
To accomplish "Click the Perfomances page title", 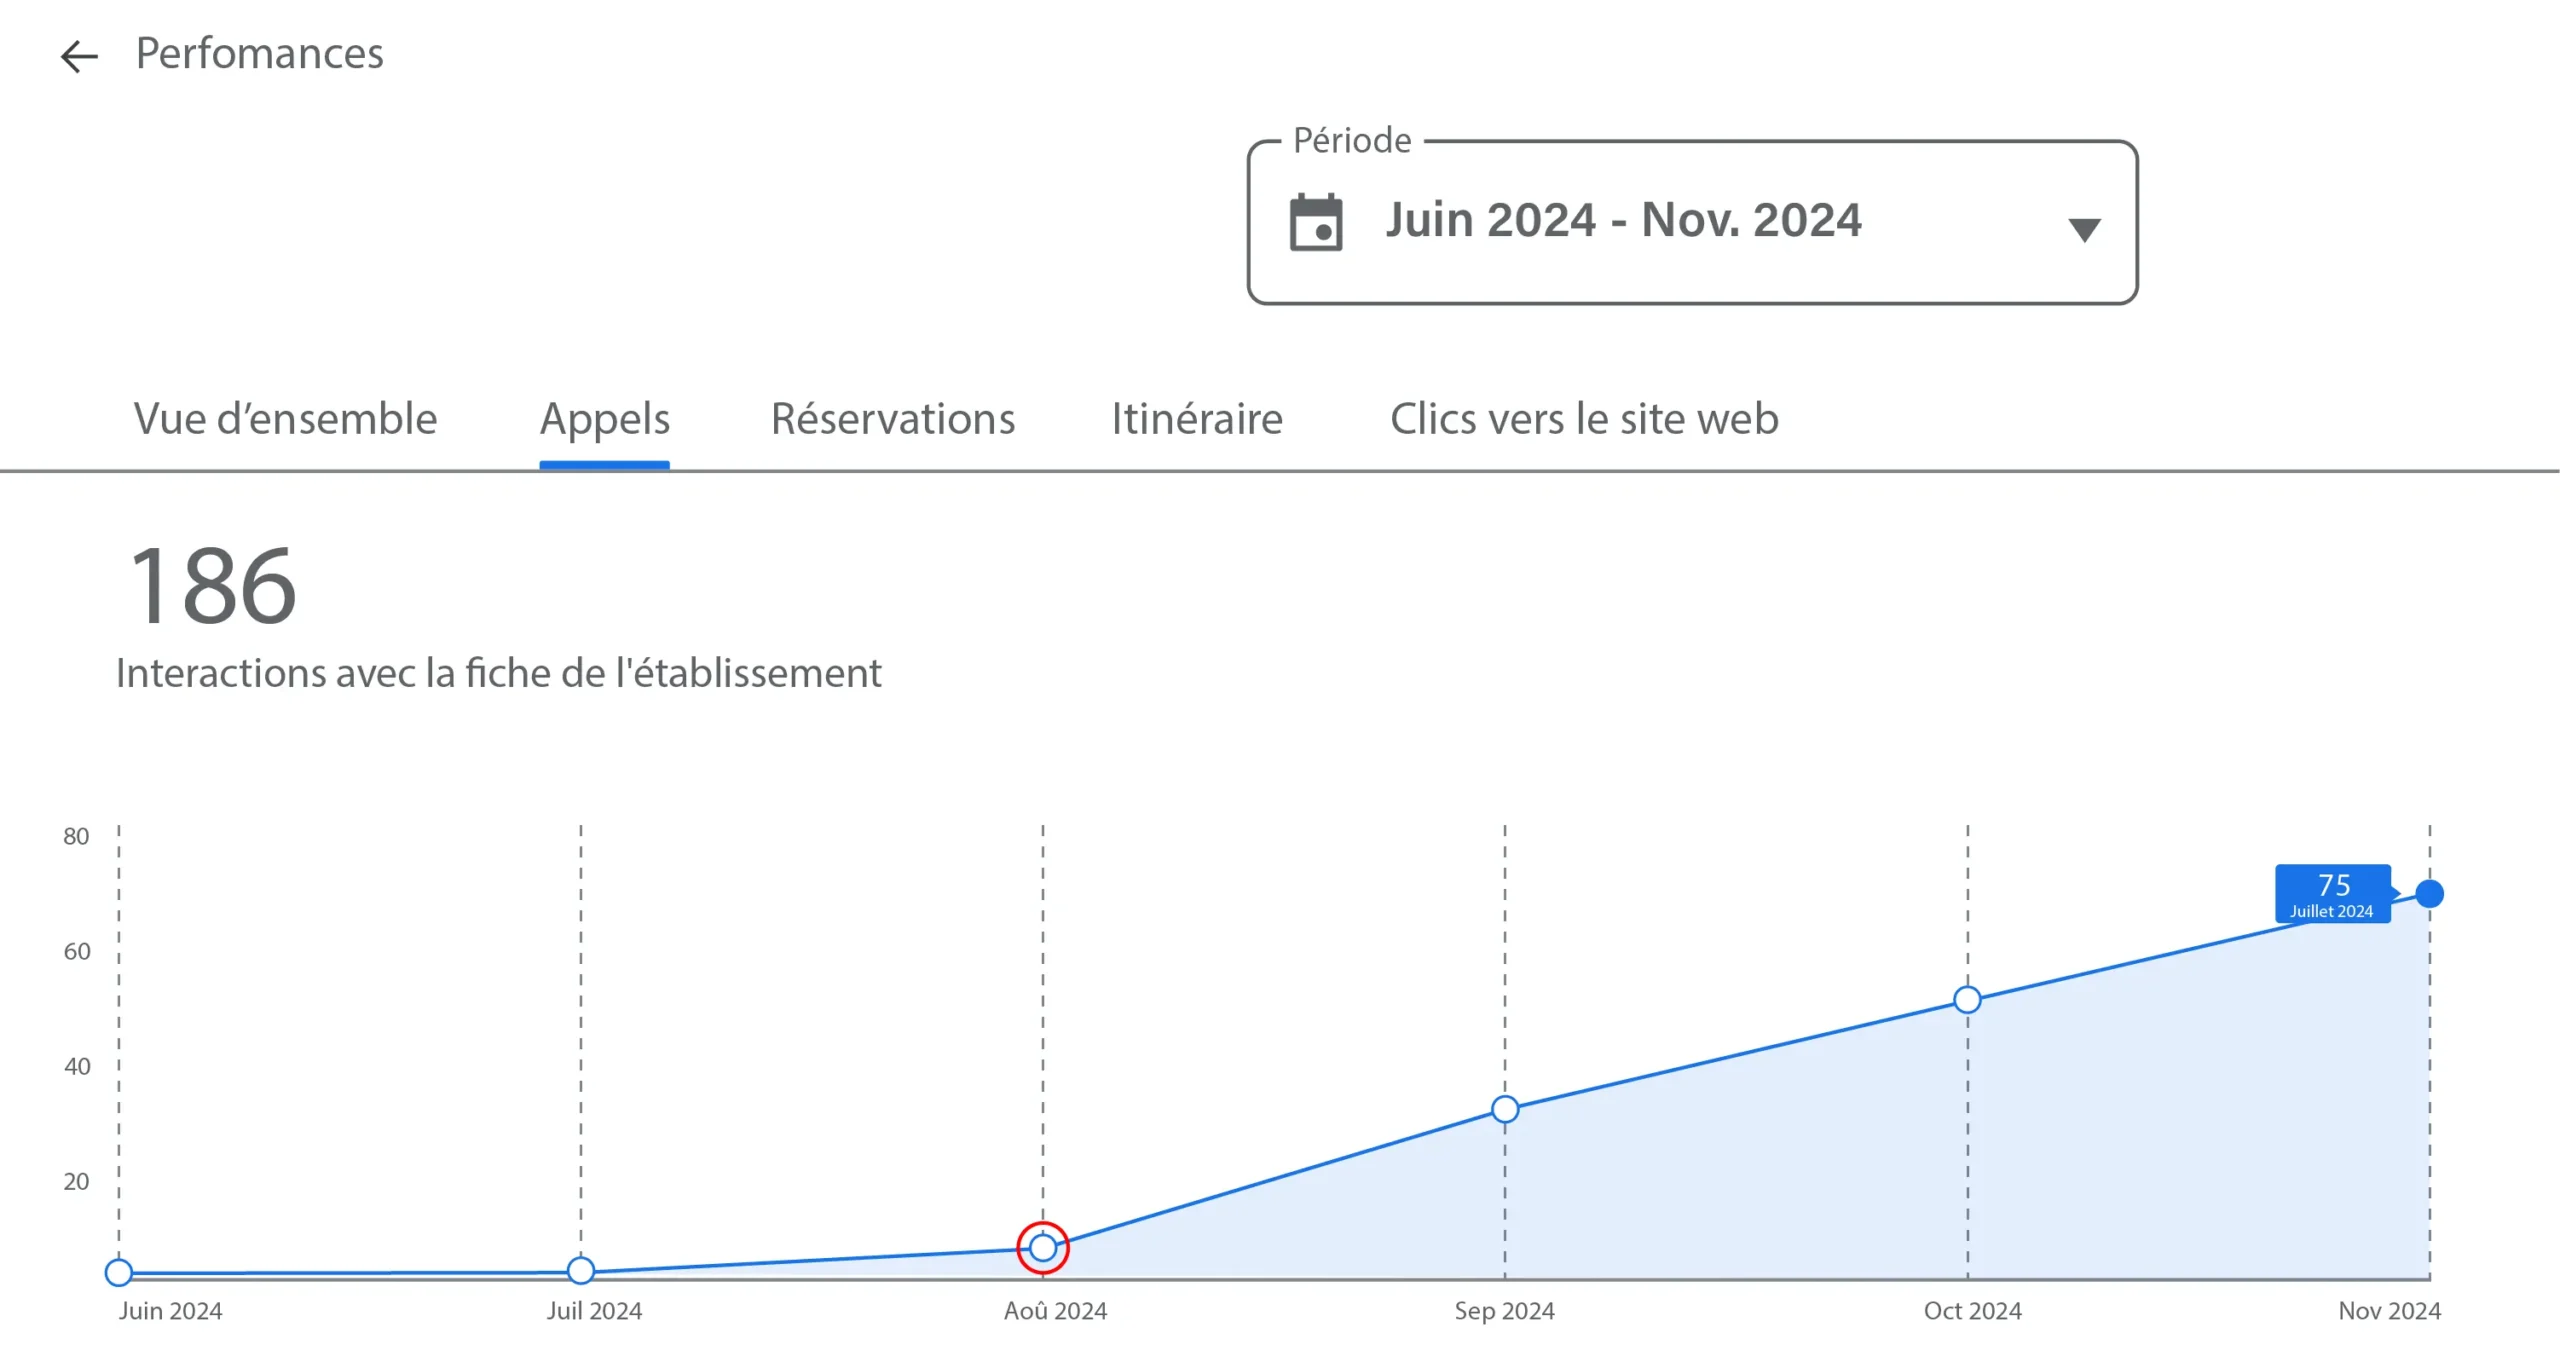I will 259,53.
